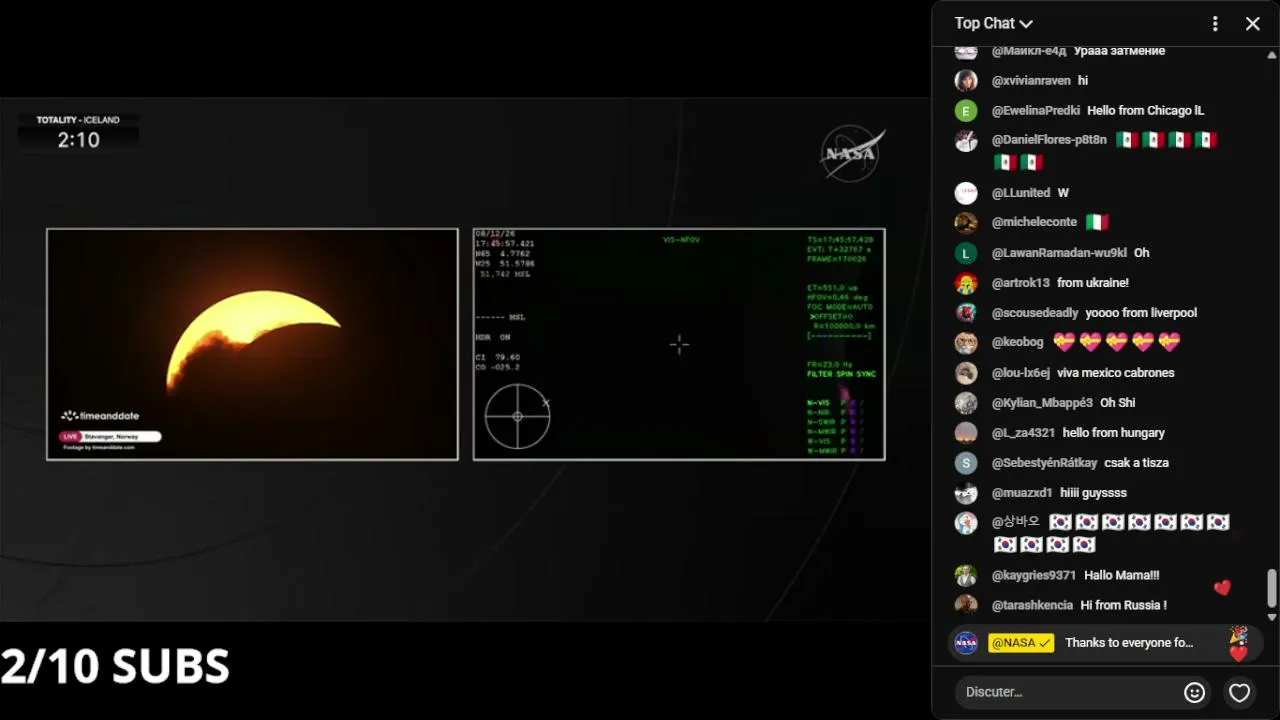Open the @LLunited username

1021,193
